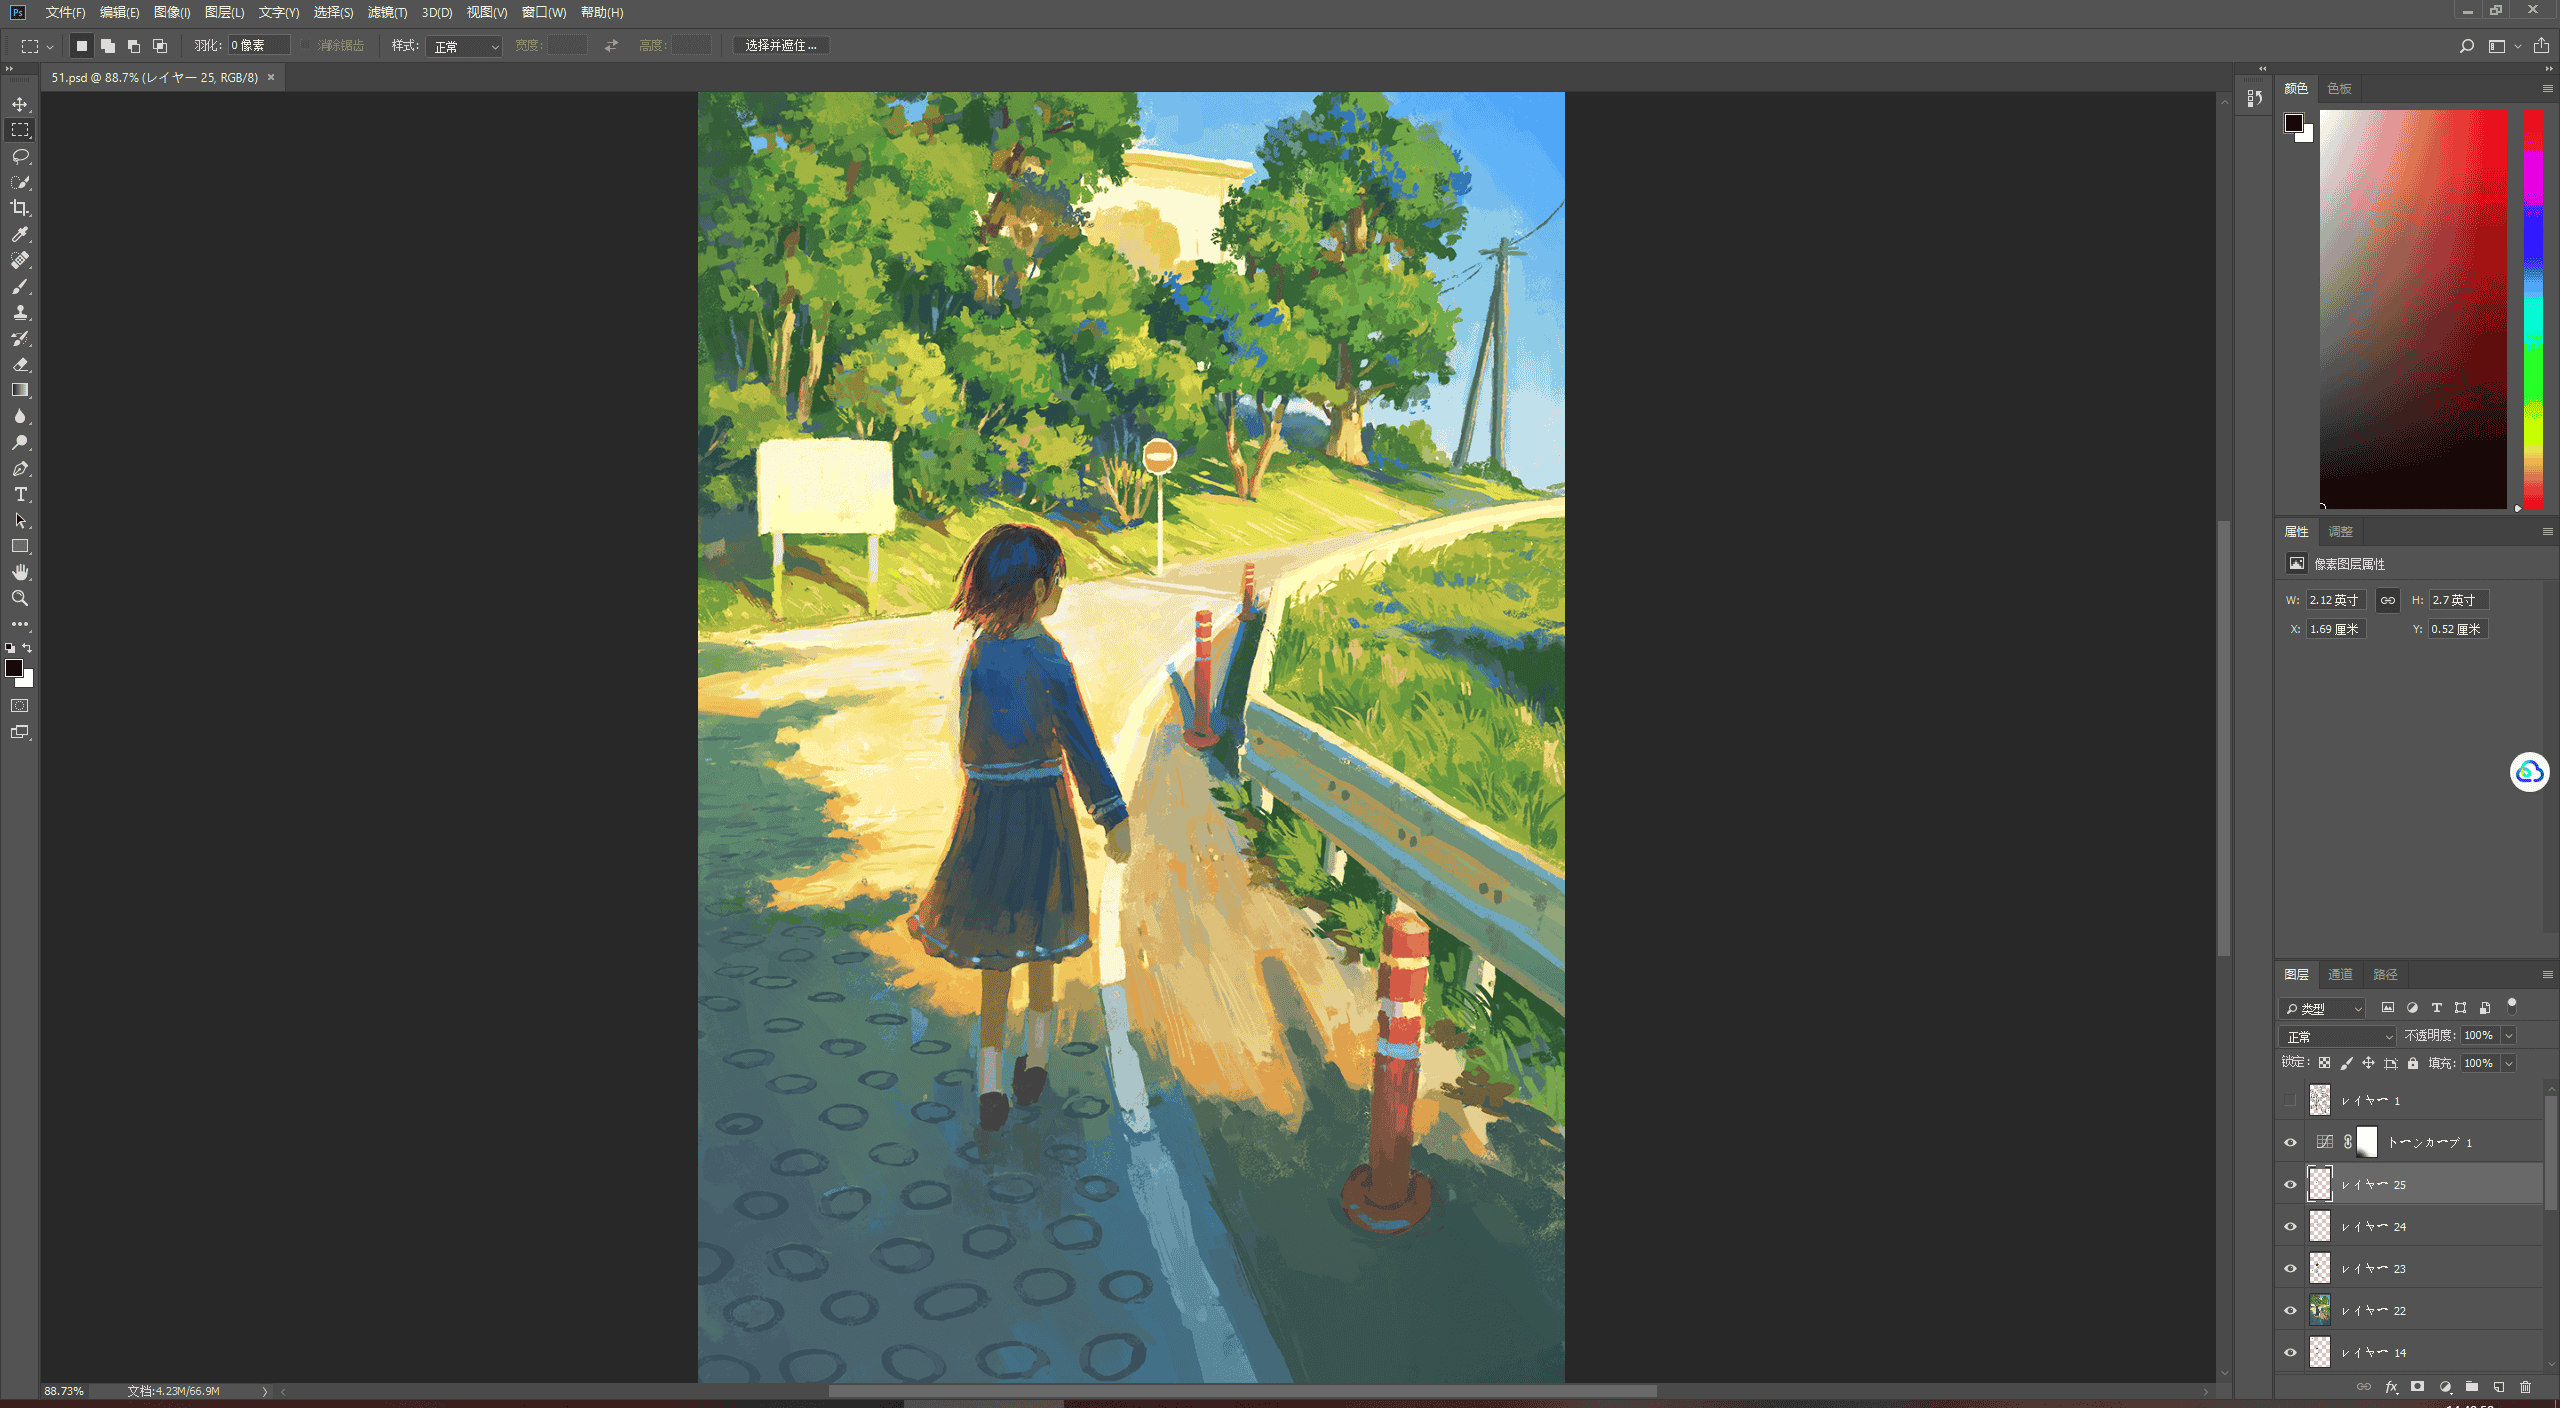This screenshot has width=2560, height=1408.
Task: Switch to the 色板 tab
Action: pyautogui.click(x=2340, y=88)
